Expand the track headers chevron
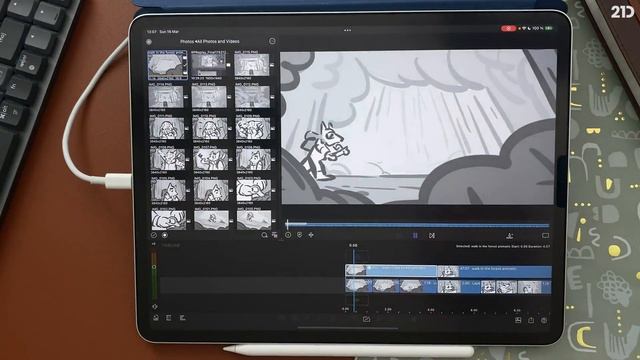Image resolution: width=640 pixels, height=360 pixels. tap(154, 244)
